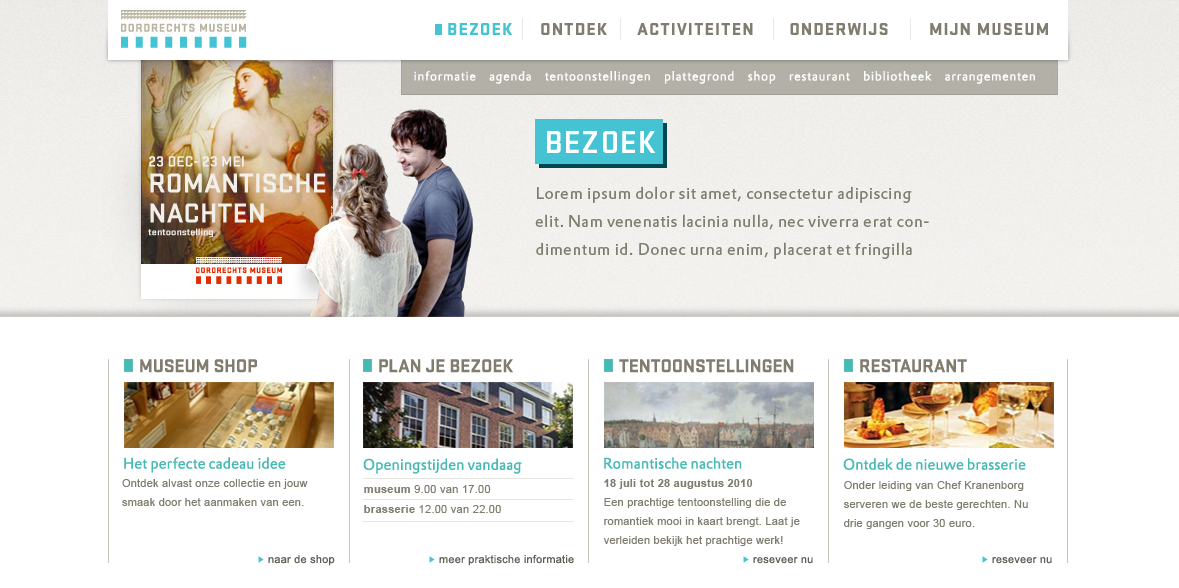Screen dimensions: 1179x588
Task: Open the brick building facade thumbnail
Action: (468, 415)
